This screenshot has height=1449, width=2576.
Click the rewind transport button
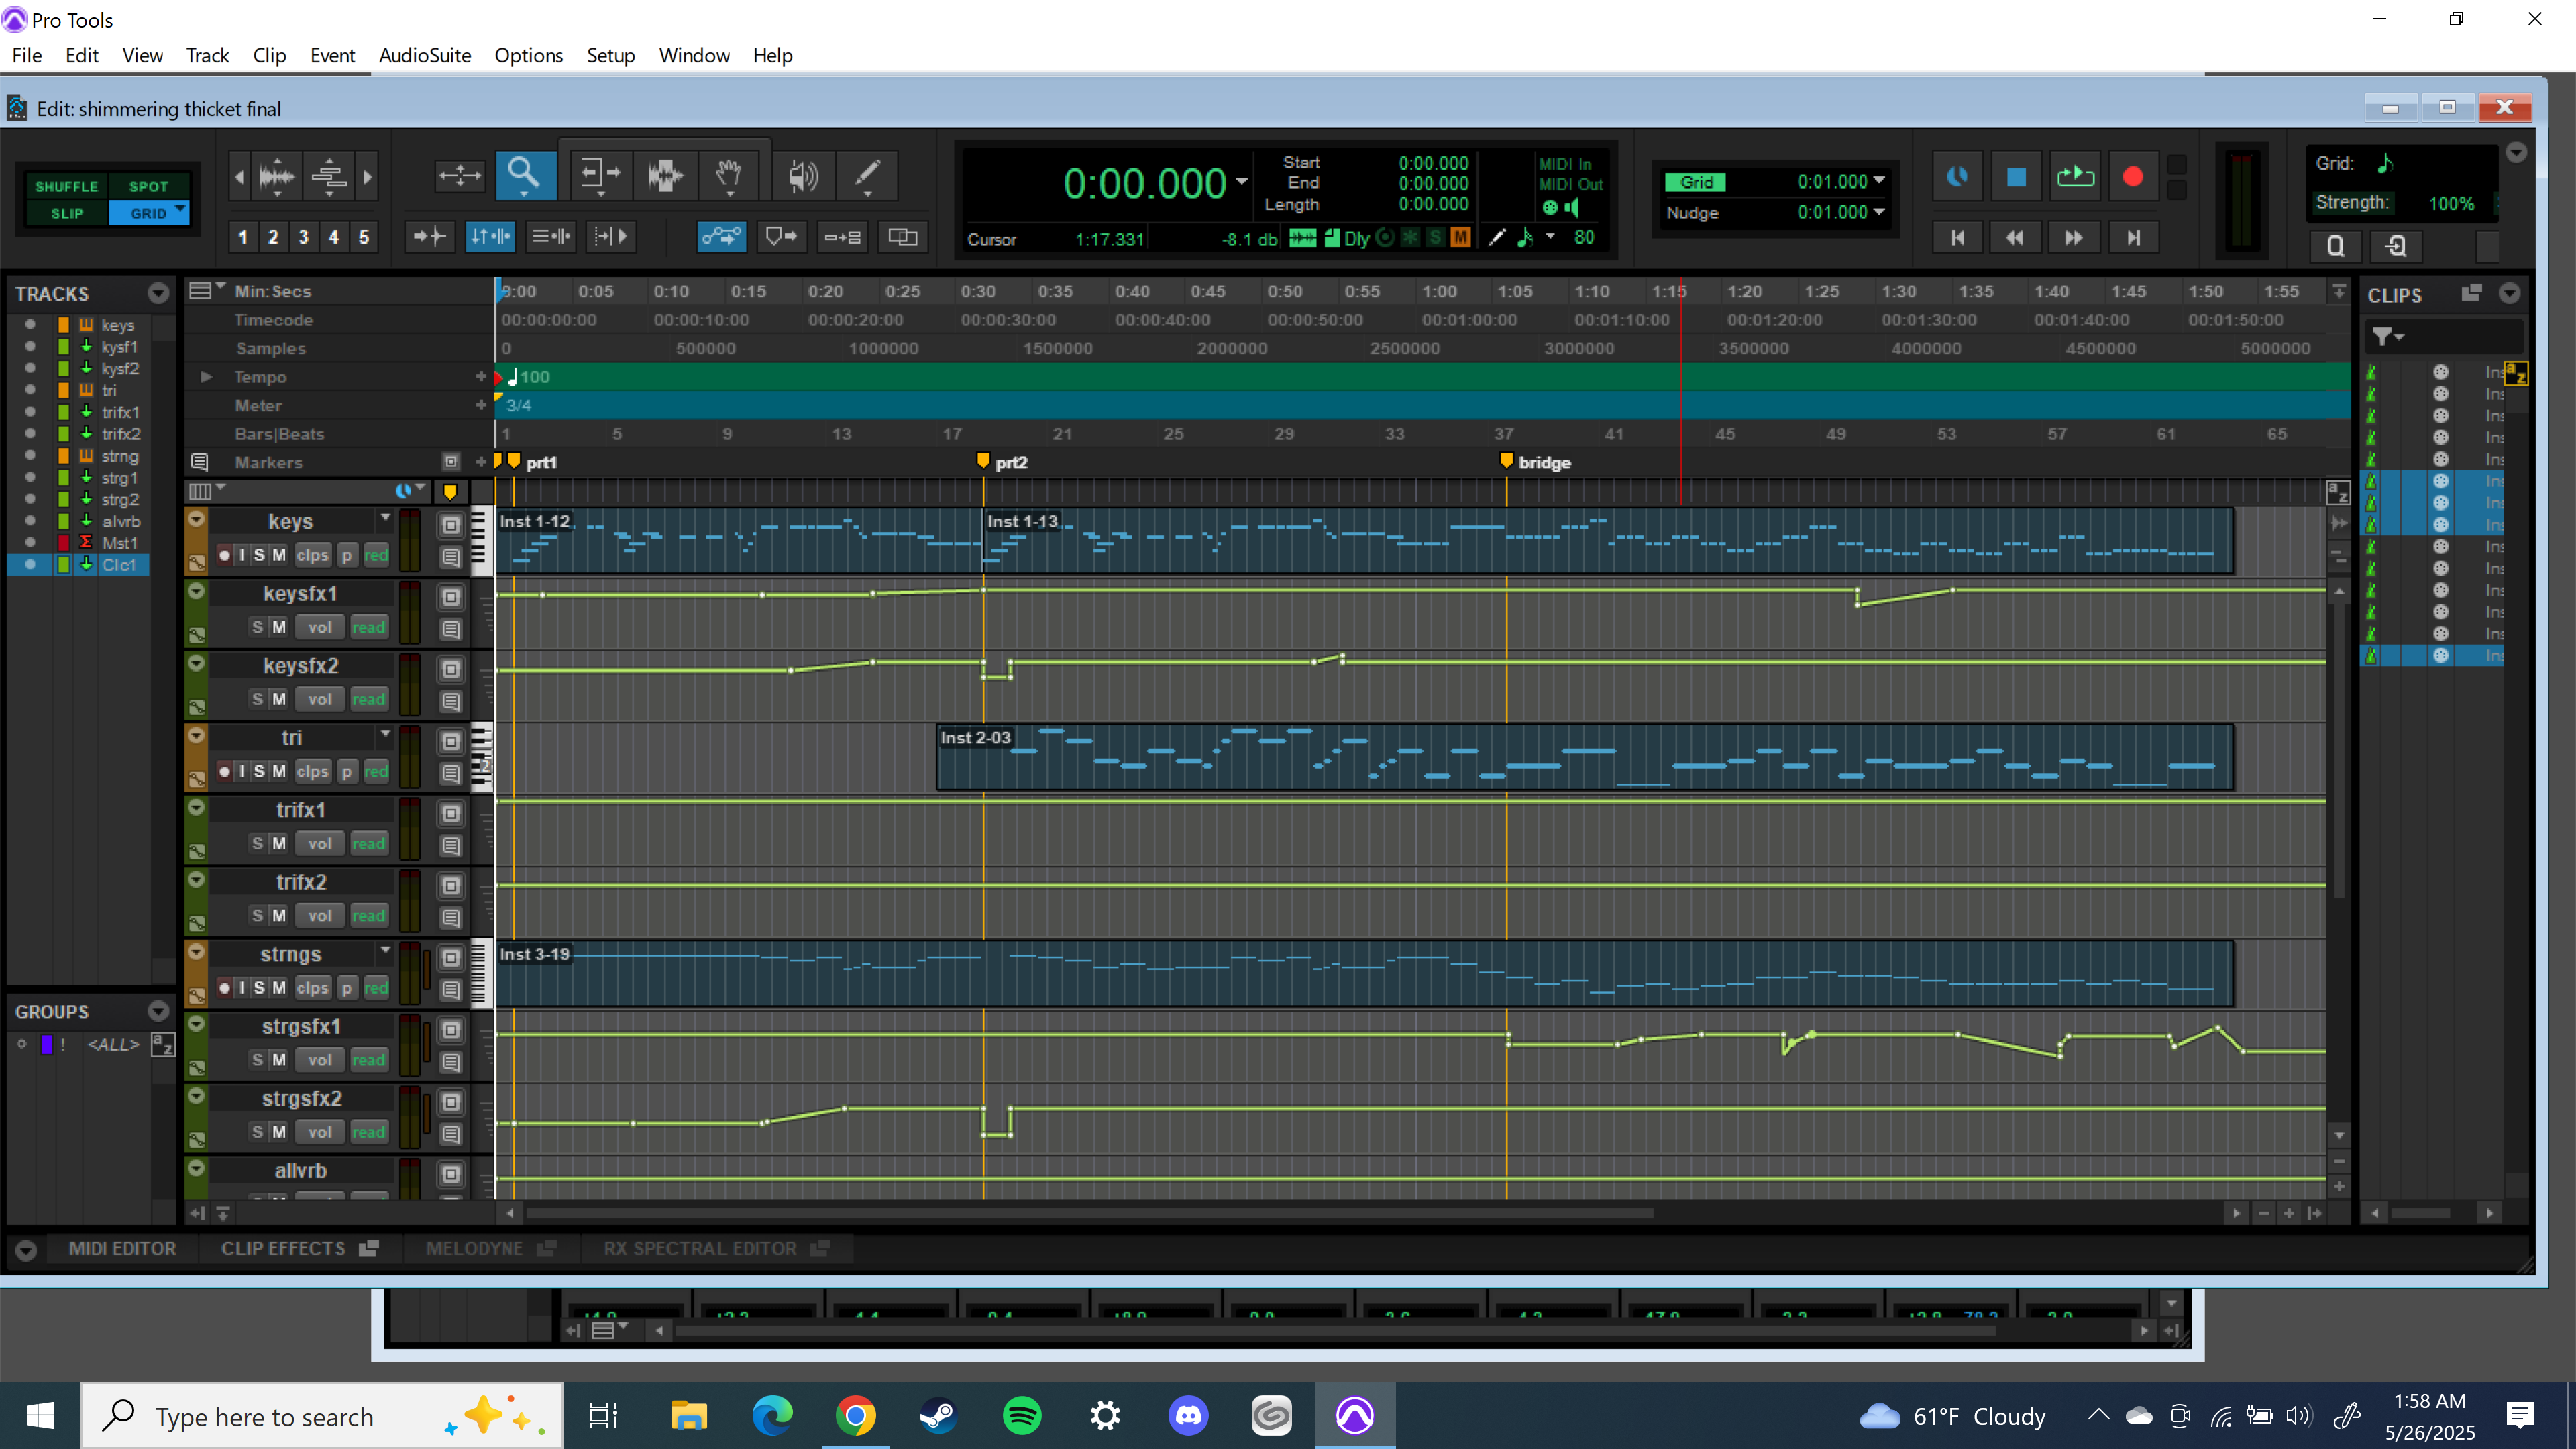[2015, 237]
